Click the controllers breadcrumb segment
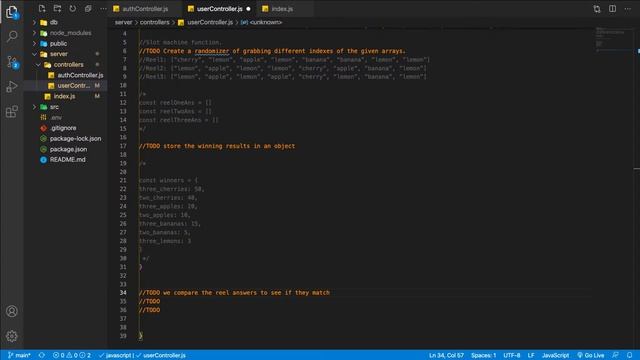640x360 pixels. (x=154, y=22)
